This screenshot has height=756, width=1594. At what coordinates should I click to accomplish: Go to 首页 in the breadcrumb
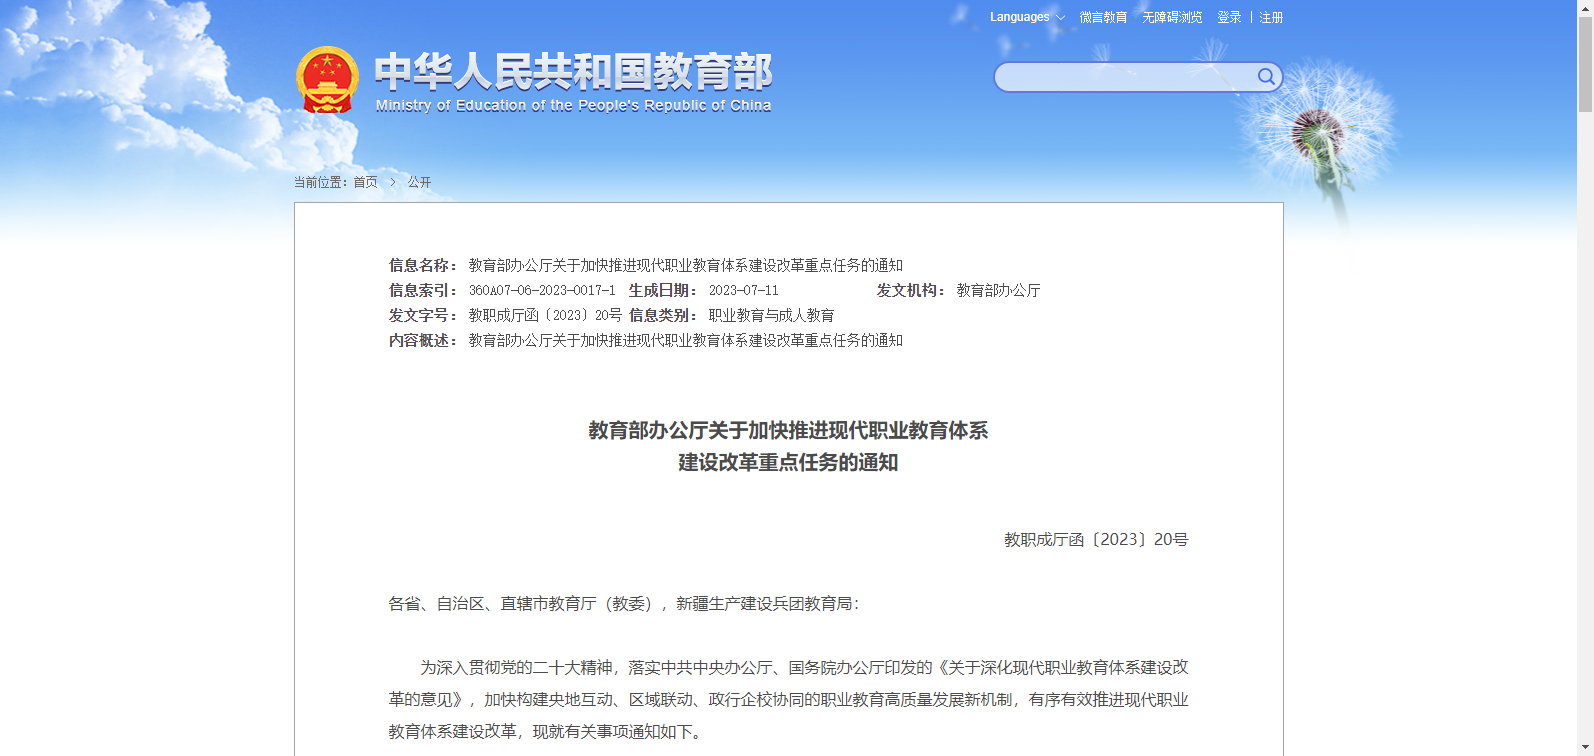click(365, 182)
